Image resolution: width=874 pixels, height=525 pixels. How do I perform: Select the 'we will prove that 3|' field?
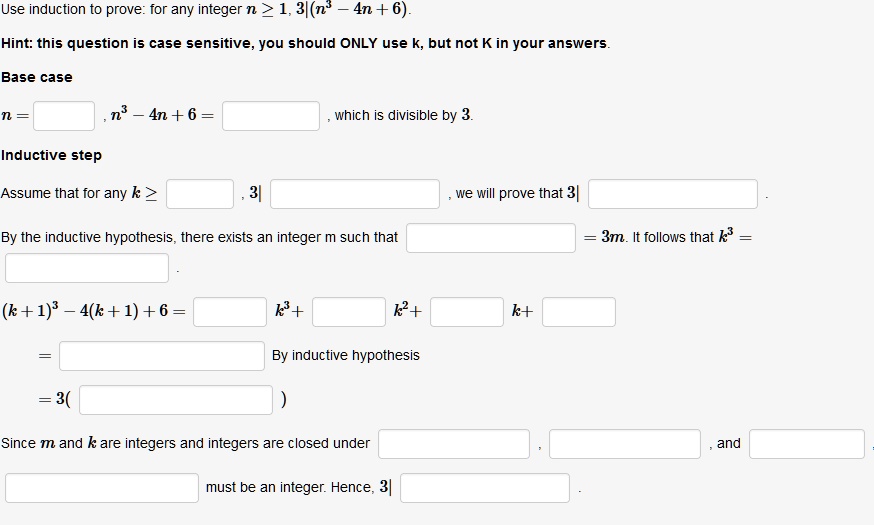point(673,194)
